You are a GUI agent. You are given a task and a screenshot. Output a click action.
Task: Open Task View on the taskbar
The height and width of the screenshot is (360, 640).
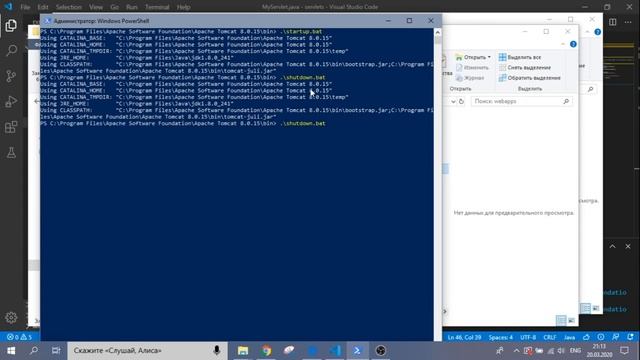click(56, 351)
